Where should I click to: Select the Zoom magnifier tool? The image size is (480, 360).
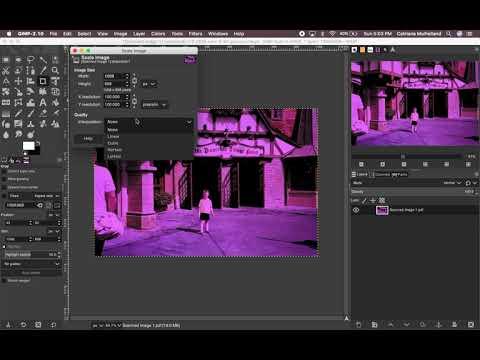(x=55, y=71)
